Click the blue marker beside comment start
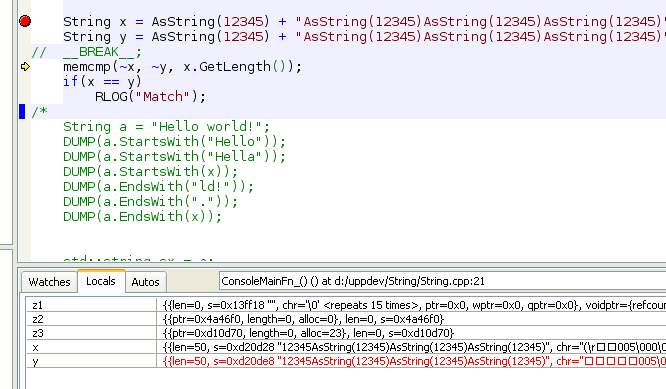This screenshot has height=389, width=666. click(22, 112)
